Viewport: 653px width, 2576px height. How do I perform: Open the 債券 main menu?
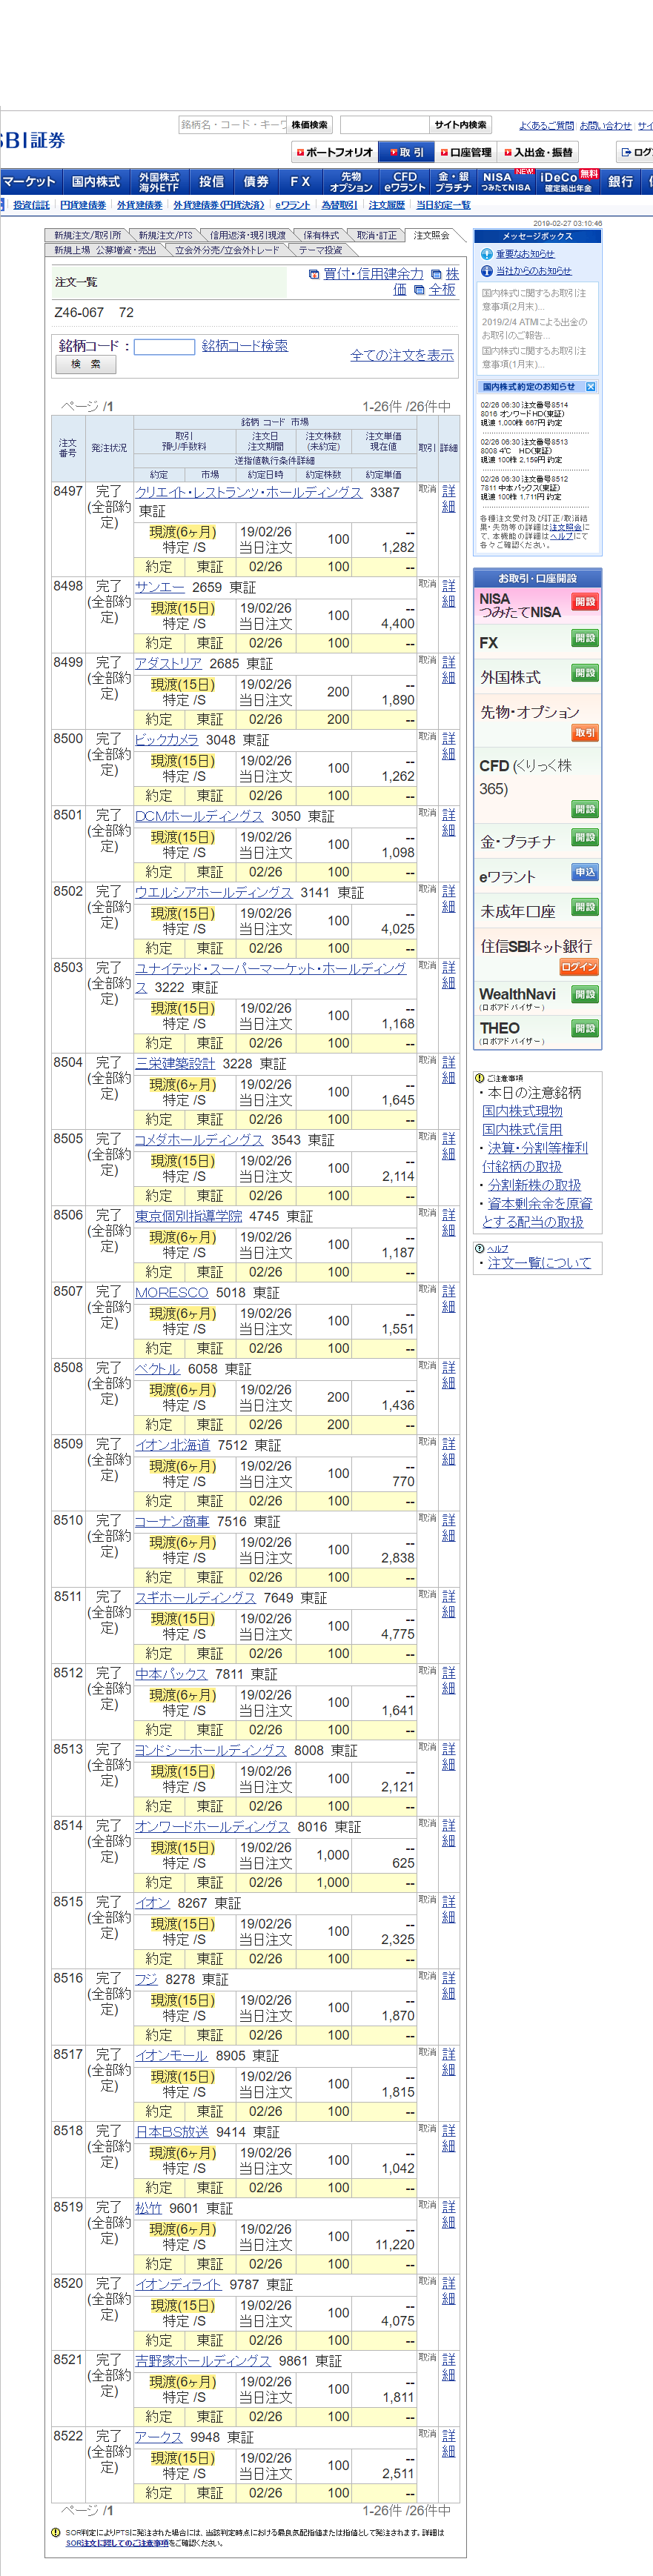256,182
